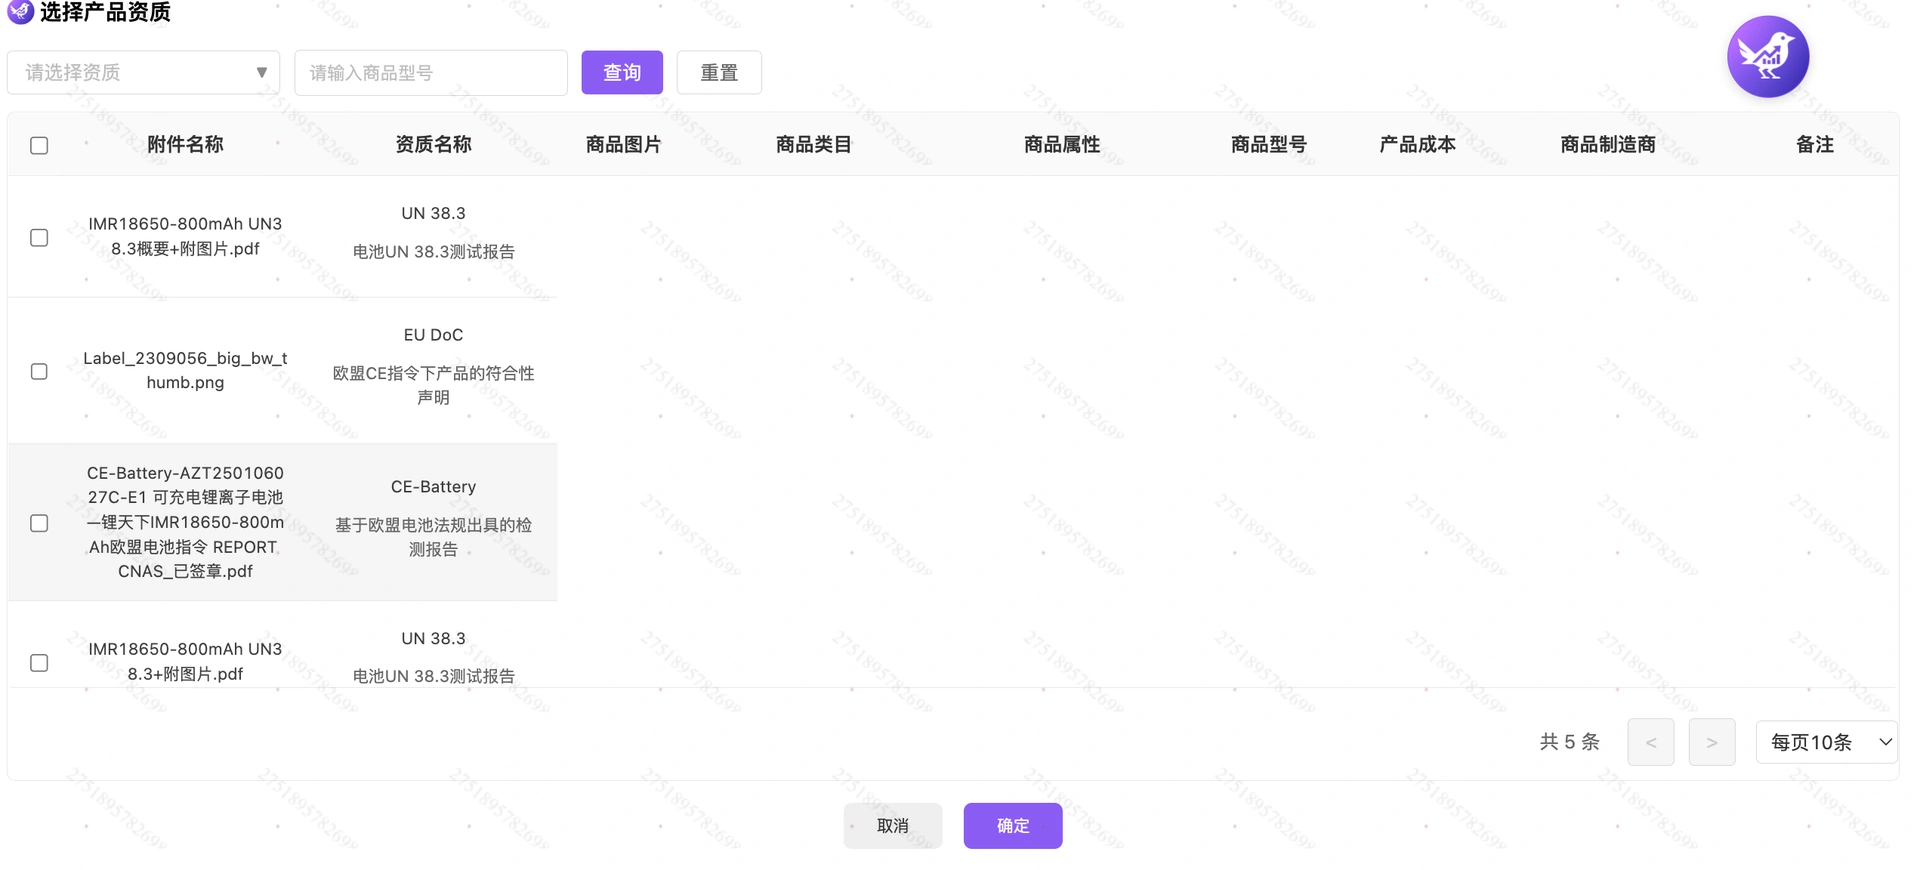The width and height of the screenshot is (1920, 870).
Task: Click the 商品属性 column header
Action: click(1062, 145)
